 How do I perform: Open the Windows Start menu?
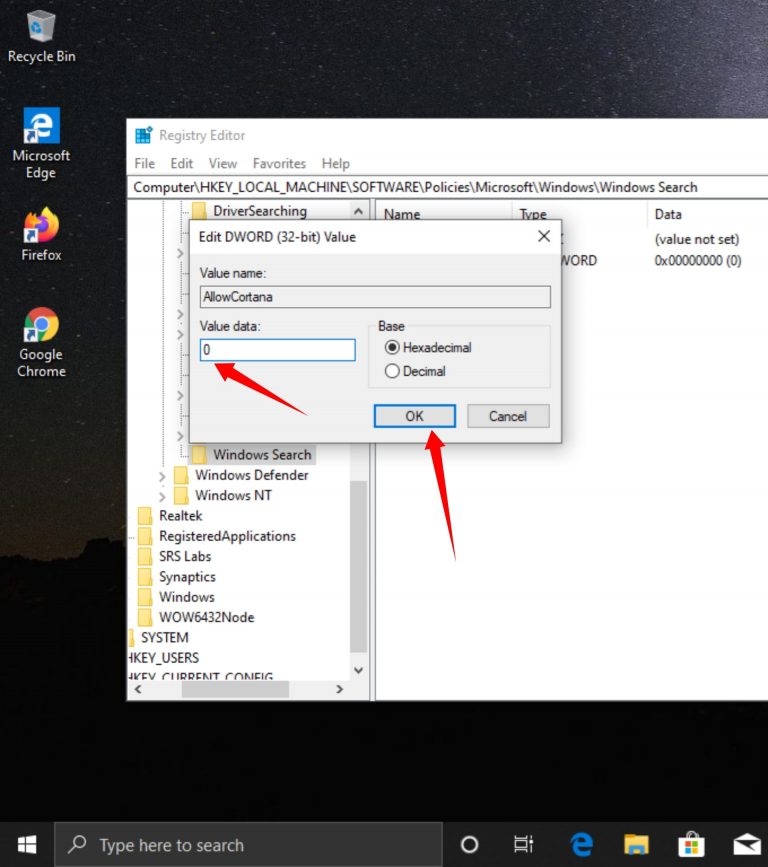tap(27, 844)
